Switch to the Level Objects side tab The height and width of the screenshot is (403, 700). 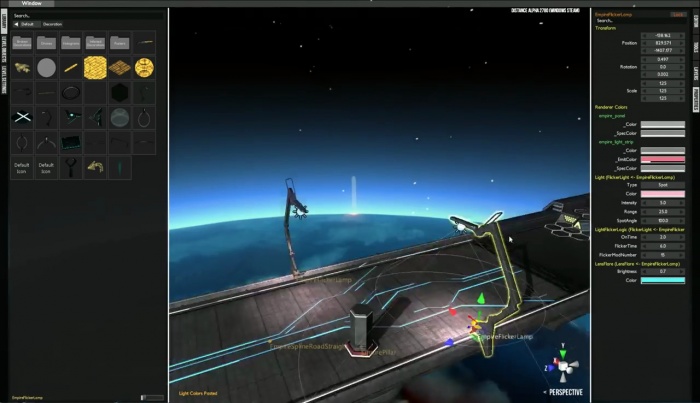pyautogui.click(x=4, y=49)
